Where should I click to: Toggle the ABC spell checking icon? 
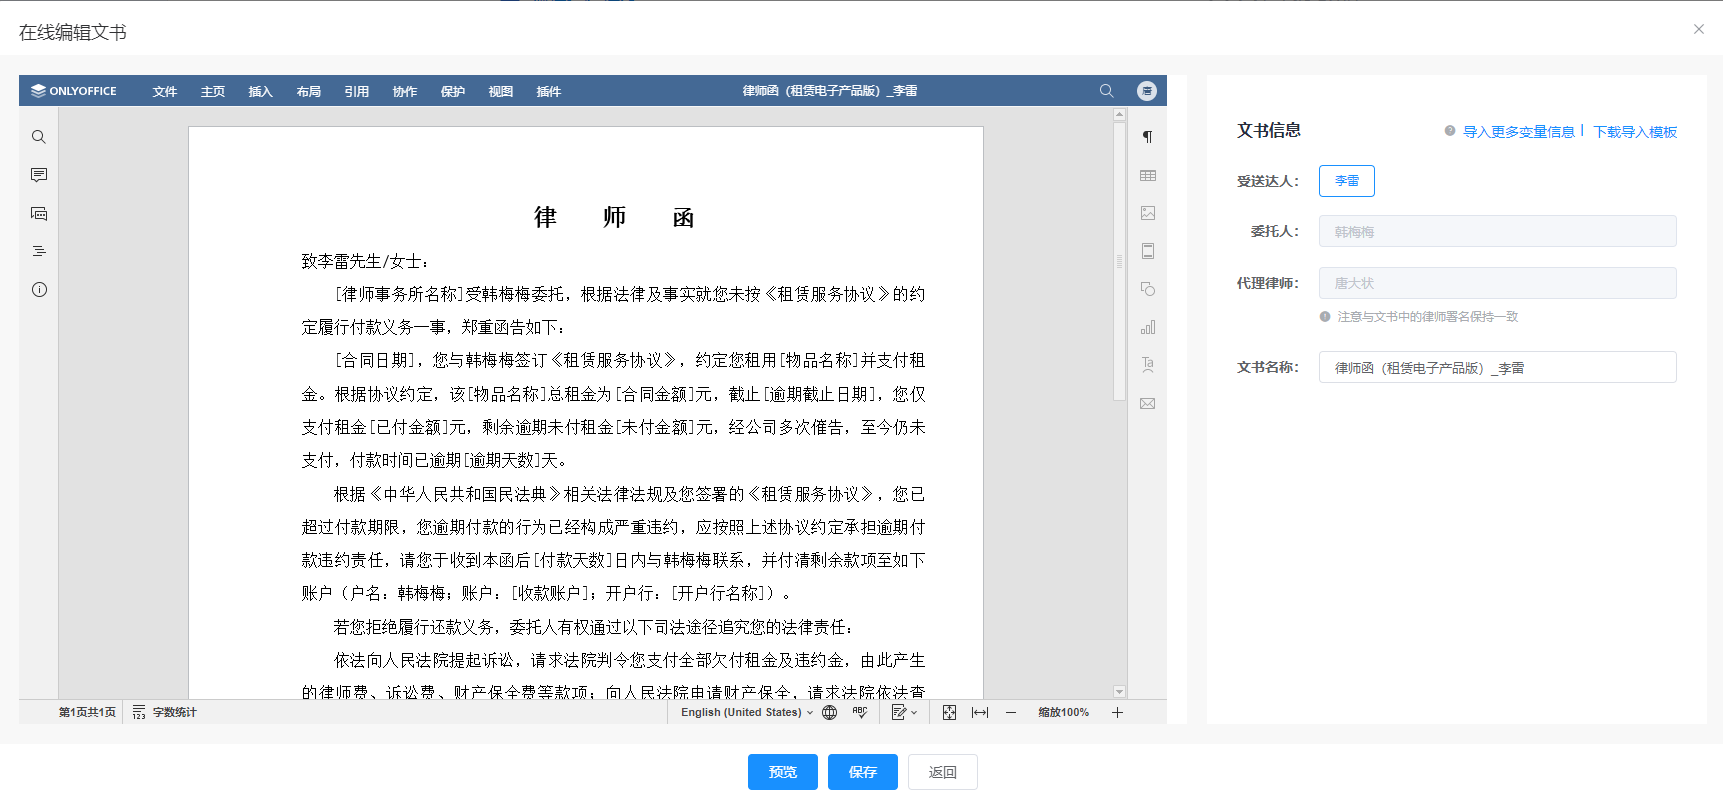859,712
